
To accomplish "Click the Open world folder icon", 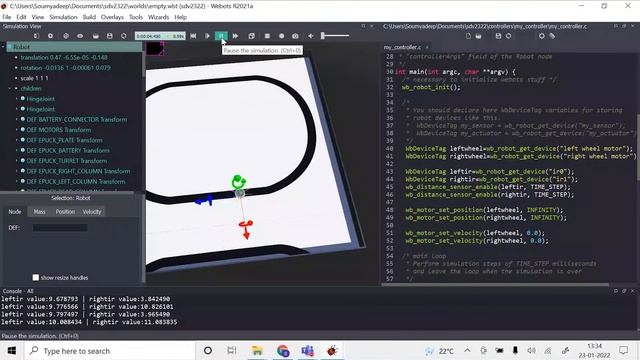I will point(95,36).
